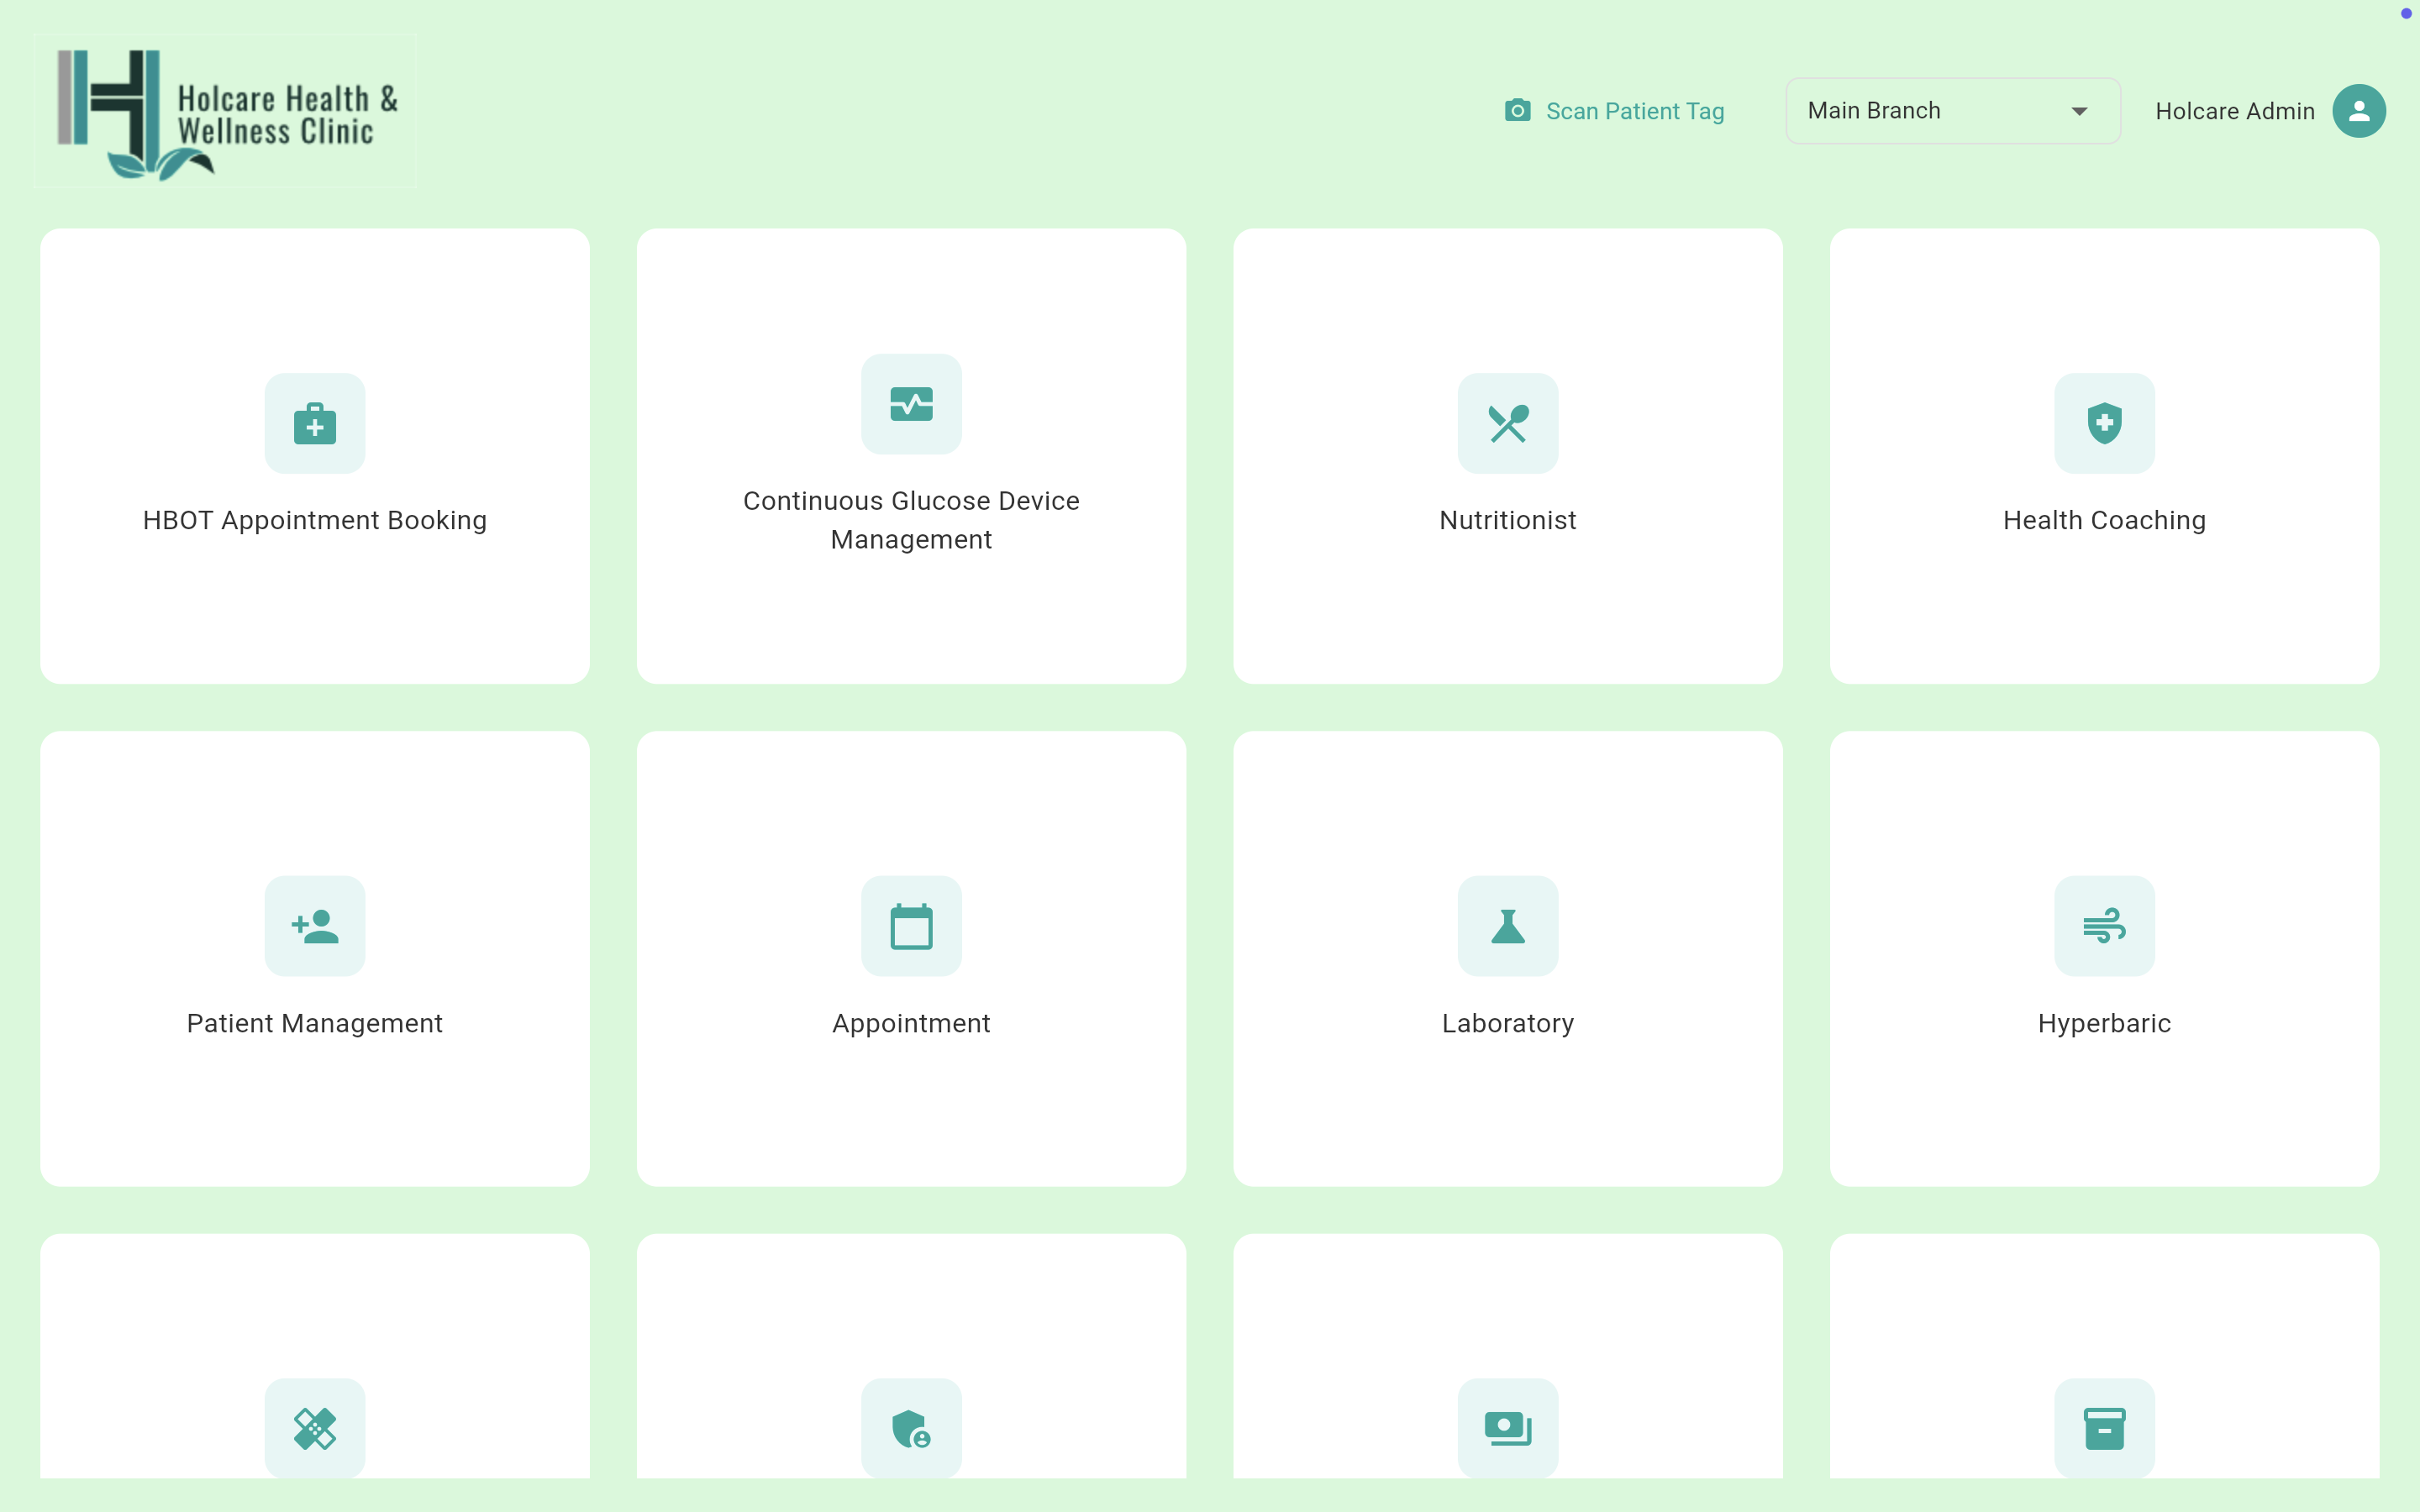Click the cash payments icon
2420x1512 pixels.
coord(1507,1428)
